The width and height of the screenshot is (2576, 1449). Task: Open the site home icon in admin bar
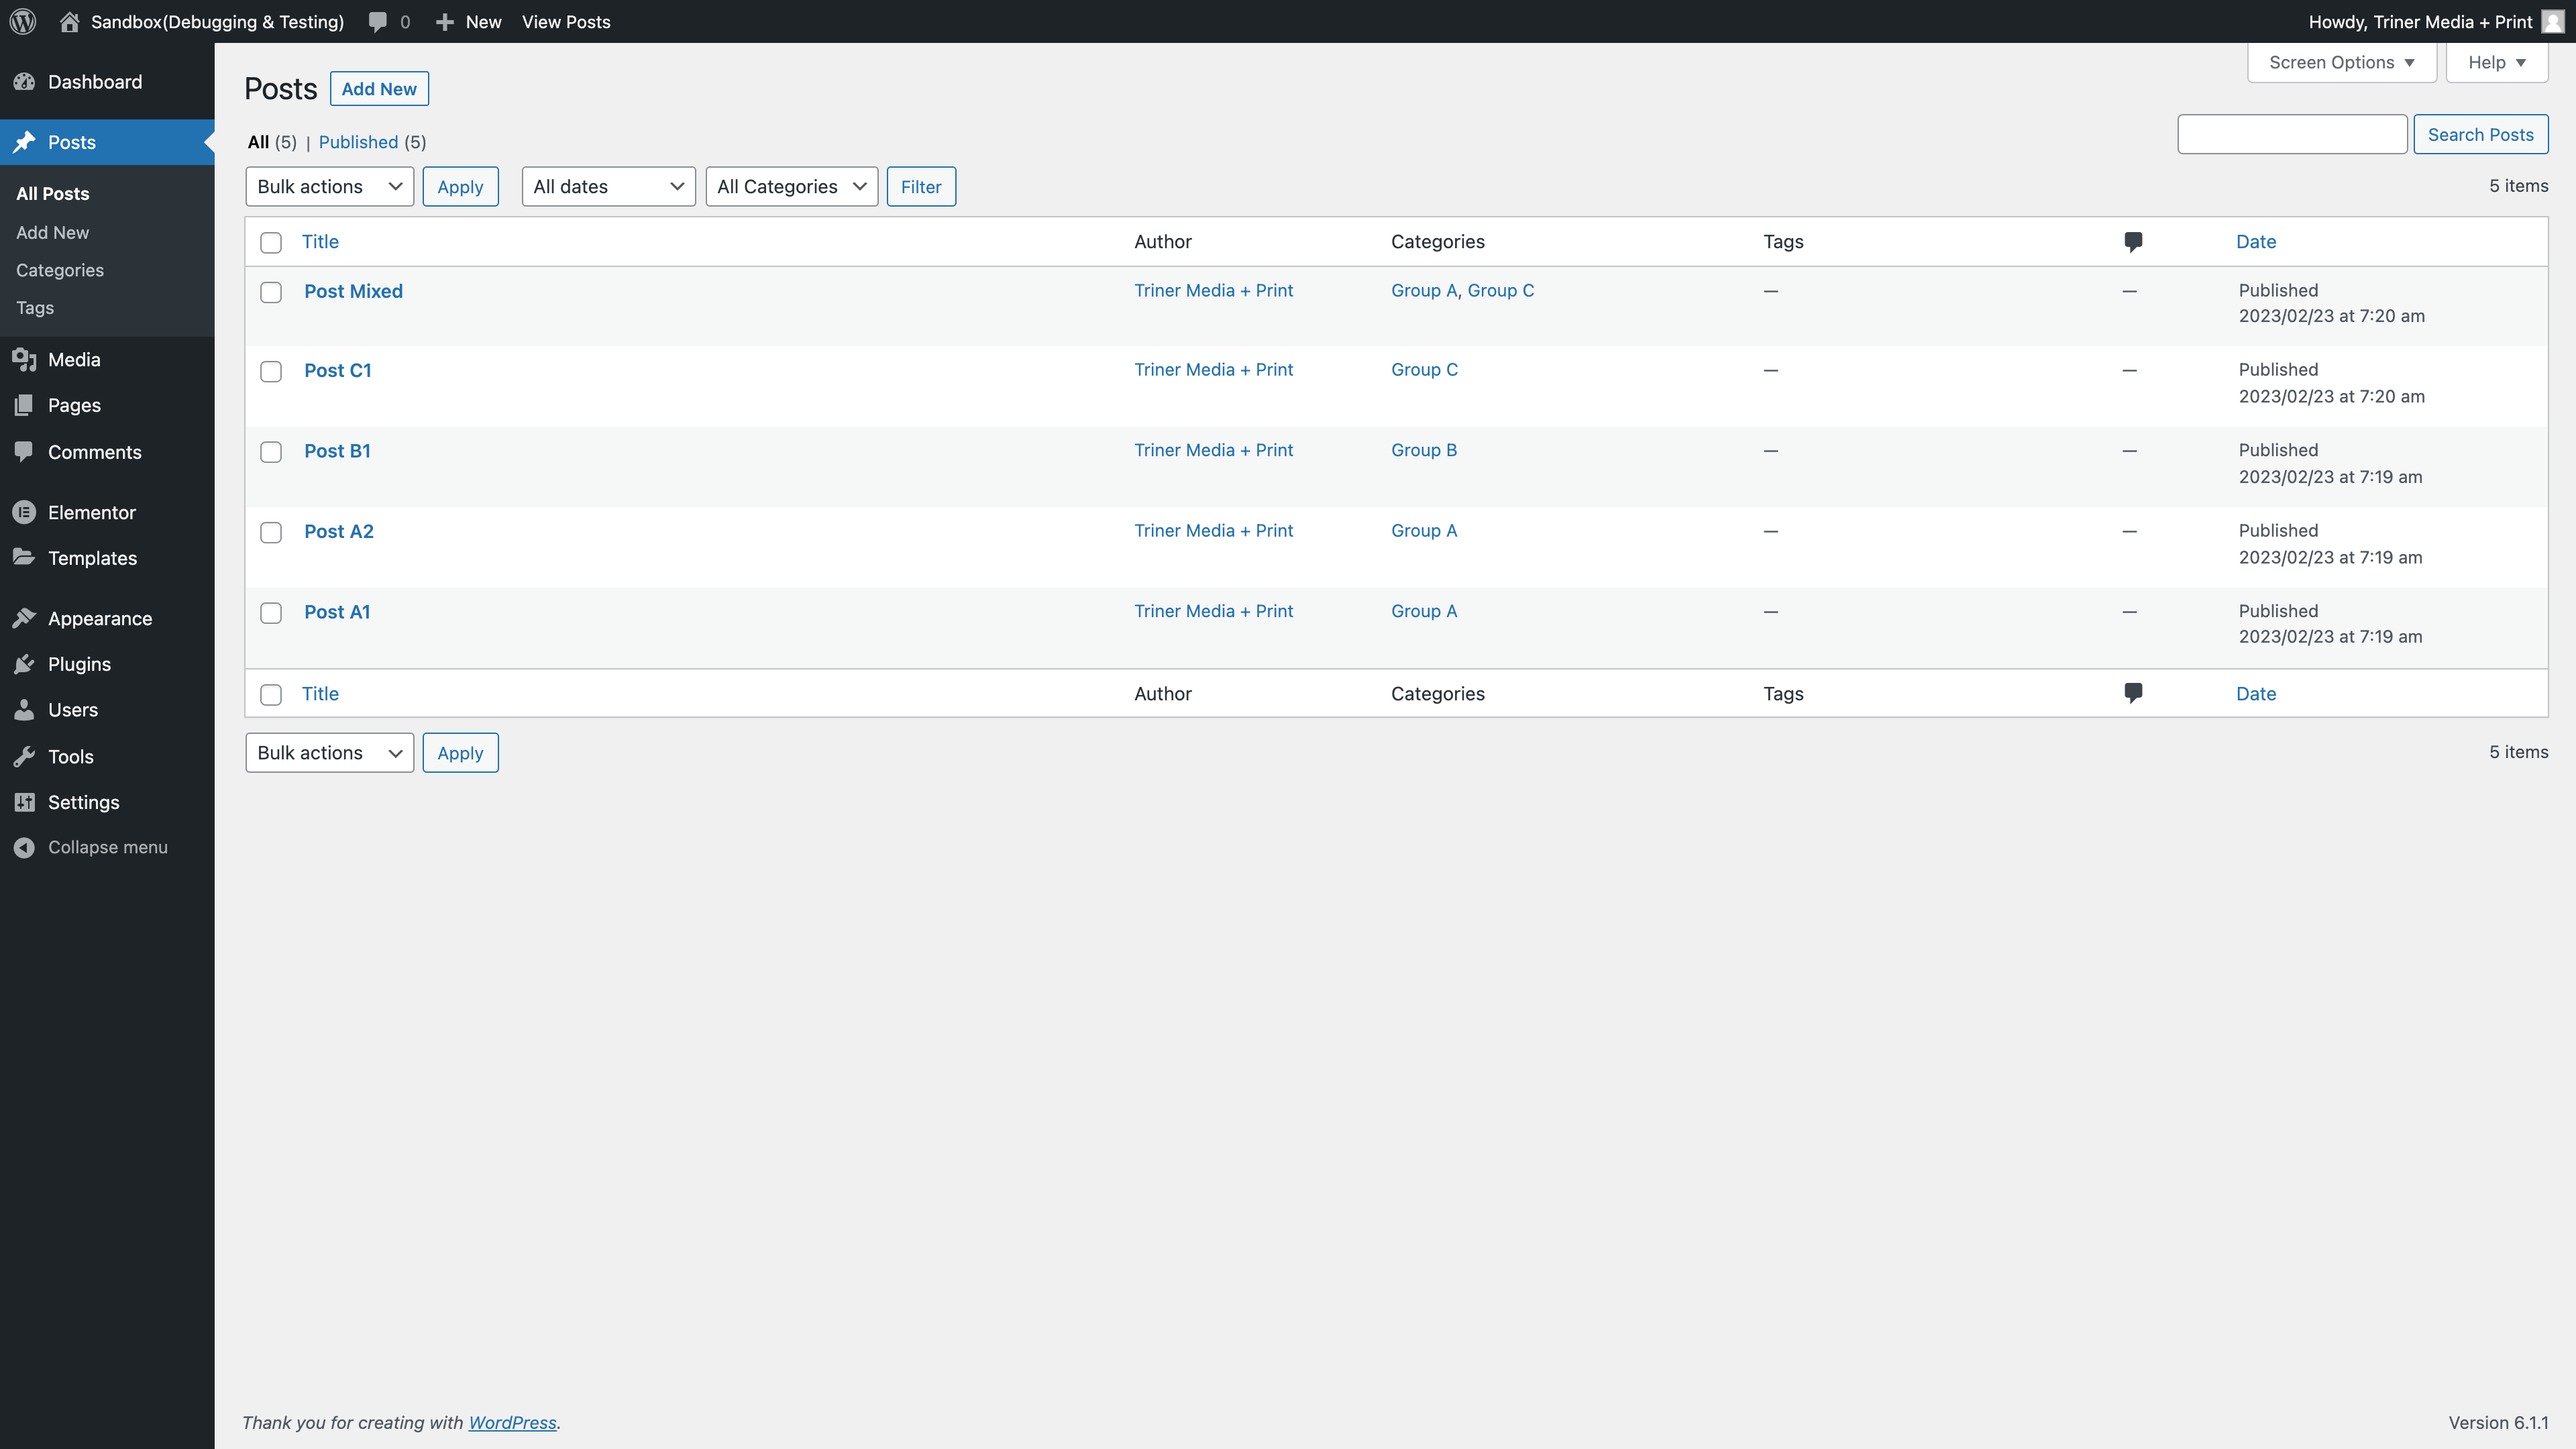(x=69, y=21)
